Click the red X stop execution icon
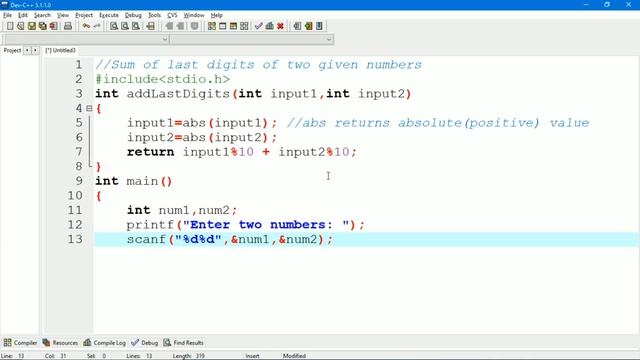The width and height of the screenshot is (640, 360). pos(280,26)
